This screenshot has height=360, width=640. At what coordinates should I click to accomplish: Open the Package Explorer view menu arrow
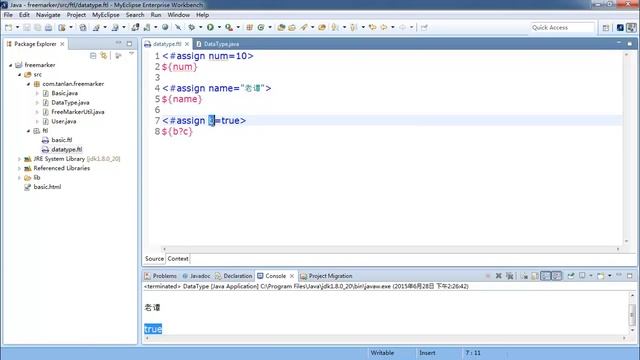[131, 54]
